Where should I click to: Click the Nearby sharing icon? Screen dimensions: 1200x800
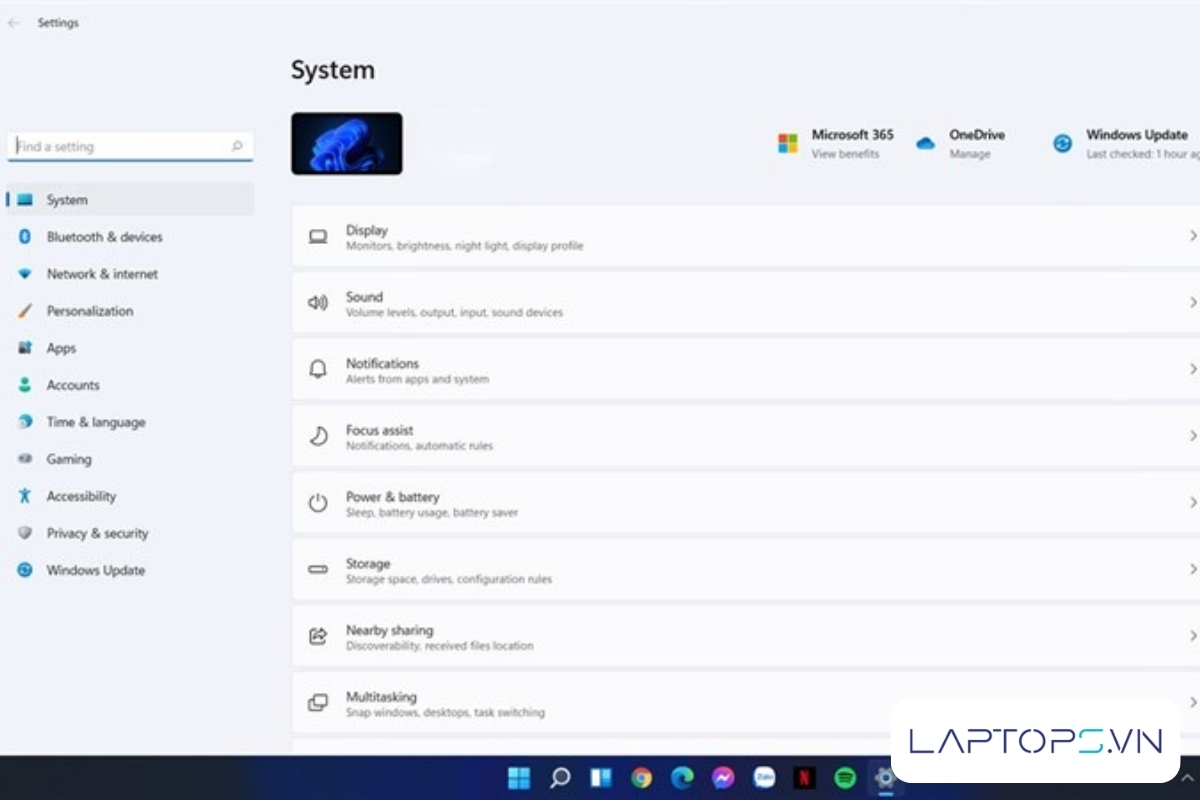click(x=318, y=636)
